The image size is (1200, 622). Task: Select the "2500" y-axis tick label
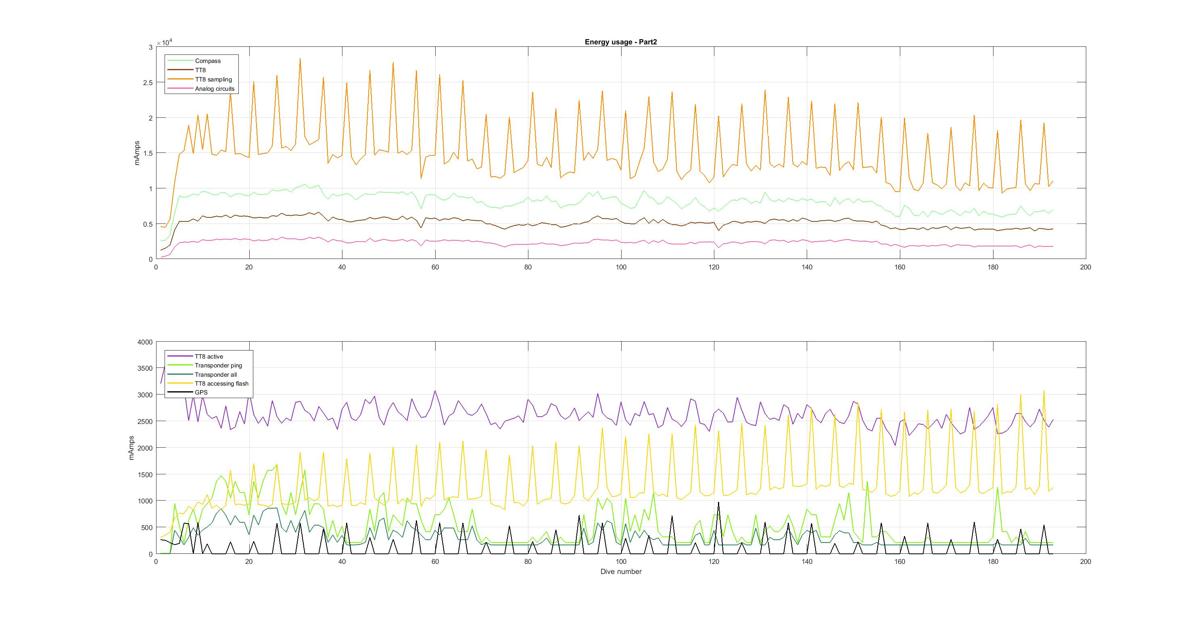coord(144,422)
